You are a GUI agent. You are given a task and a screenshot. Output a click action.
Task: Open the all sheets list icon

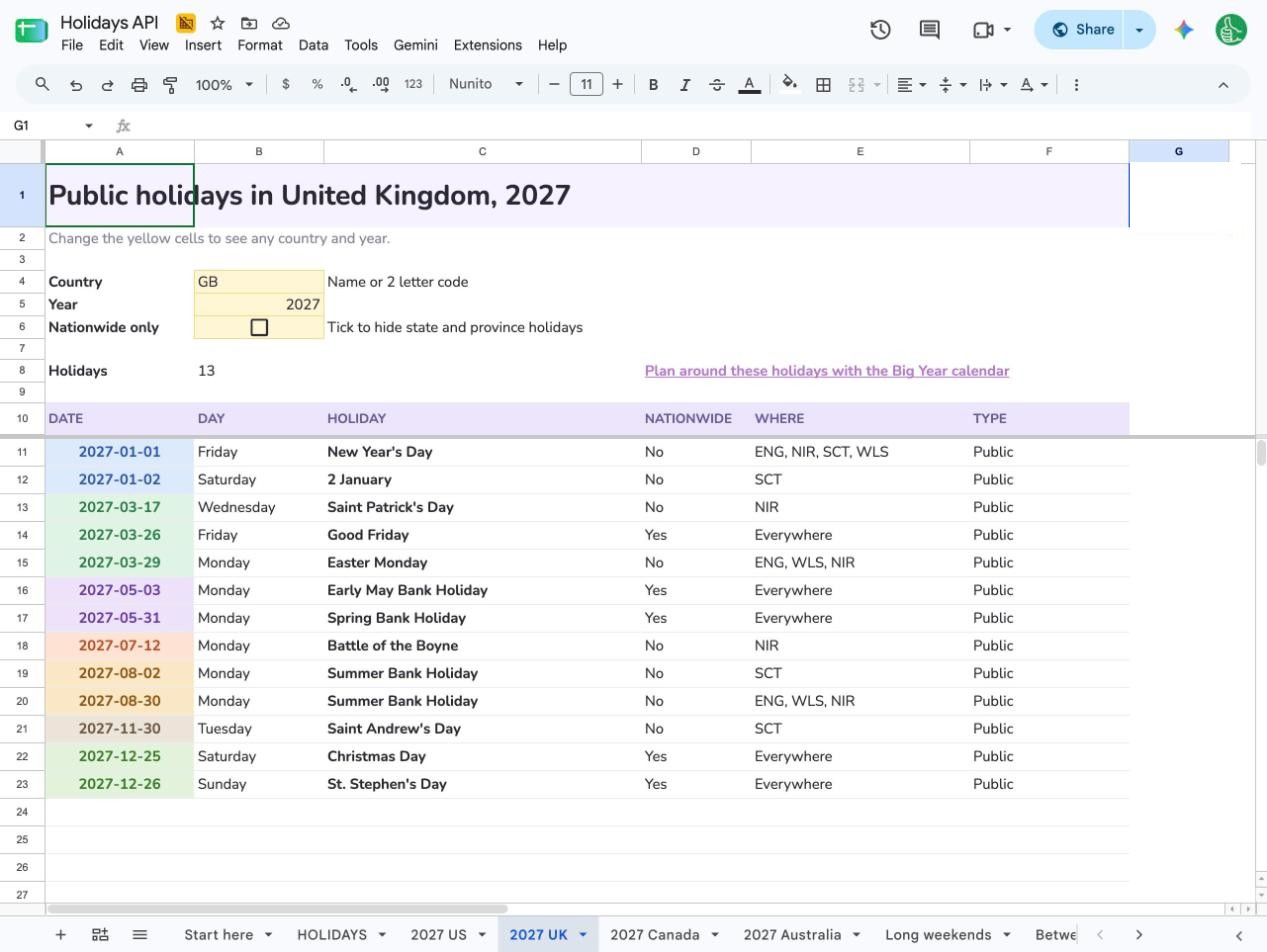(140, 935)
